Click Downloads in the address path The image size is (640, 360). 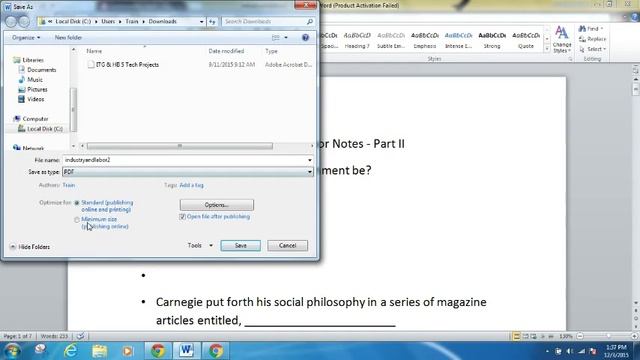coord(162,21)
